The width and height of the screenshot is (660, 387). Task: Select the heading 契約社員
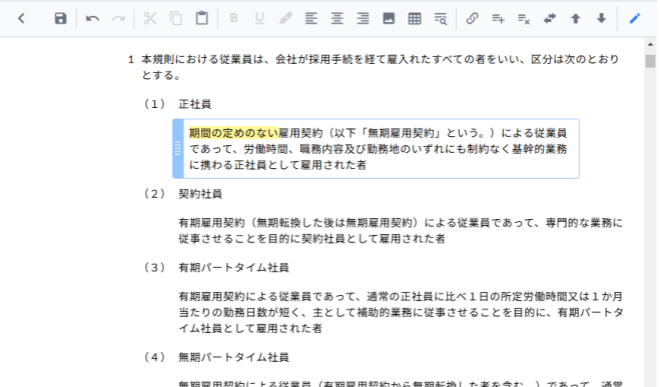[x=200, y=194]
